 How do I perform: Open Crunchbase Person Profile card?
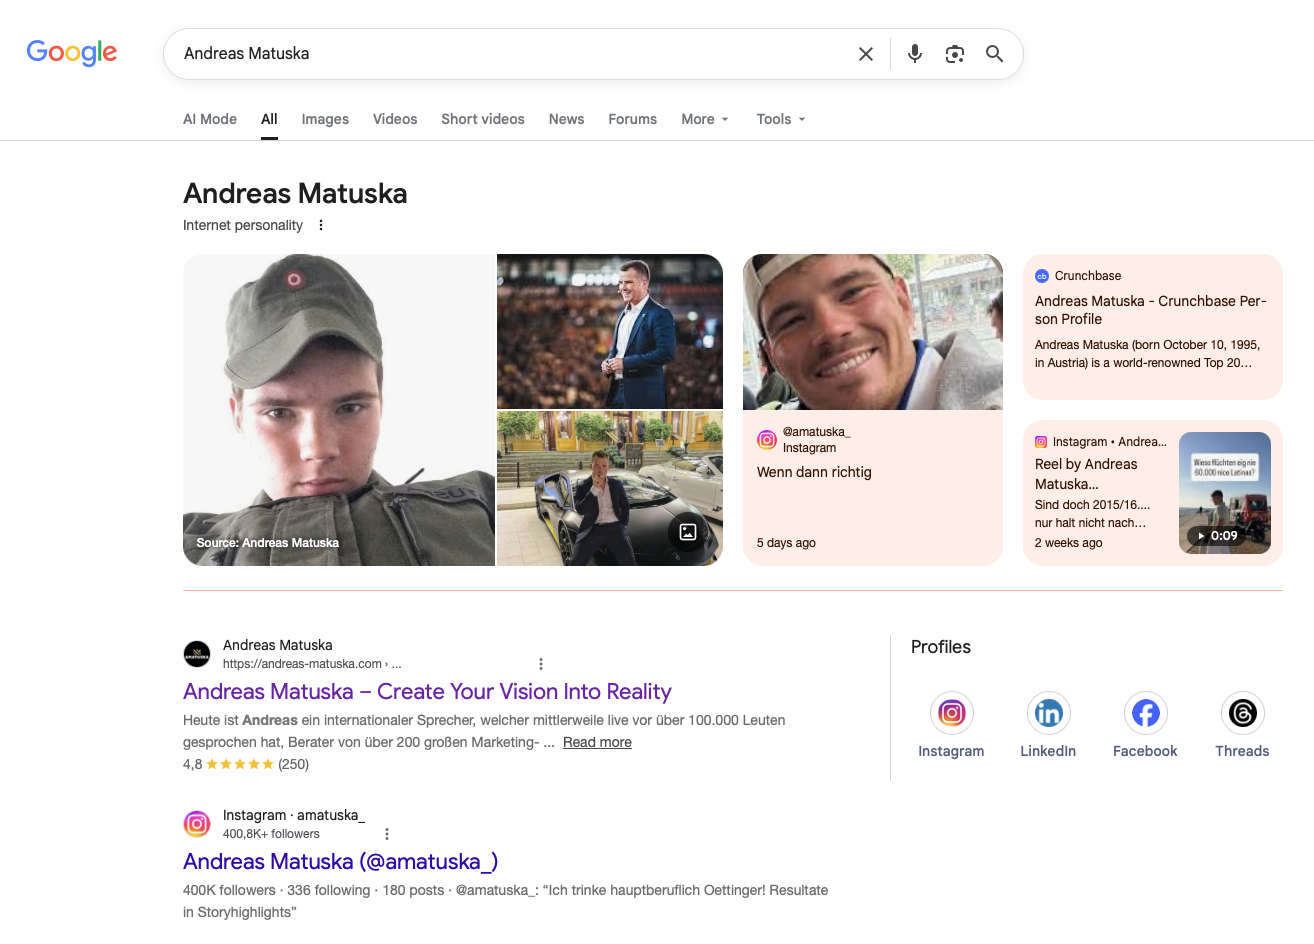click(1153, 327)
